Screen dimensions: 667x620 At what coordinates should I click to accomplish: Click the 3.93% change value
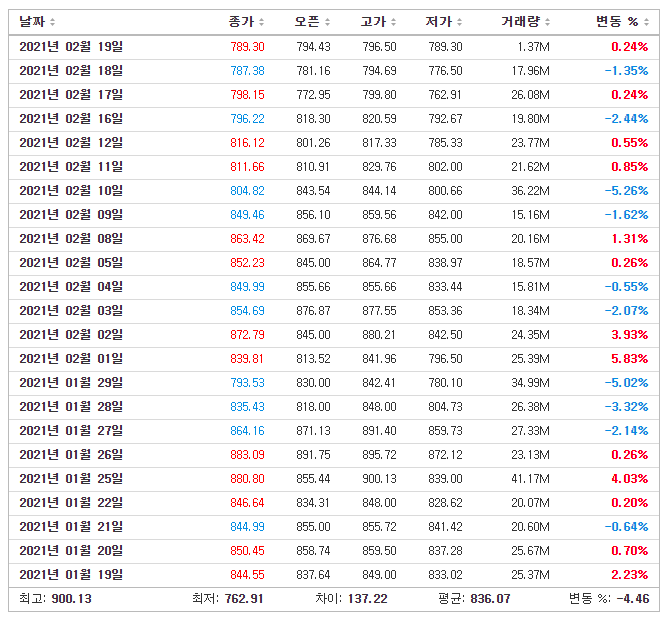[630, 335]
